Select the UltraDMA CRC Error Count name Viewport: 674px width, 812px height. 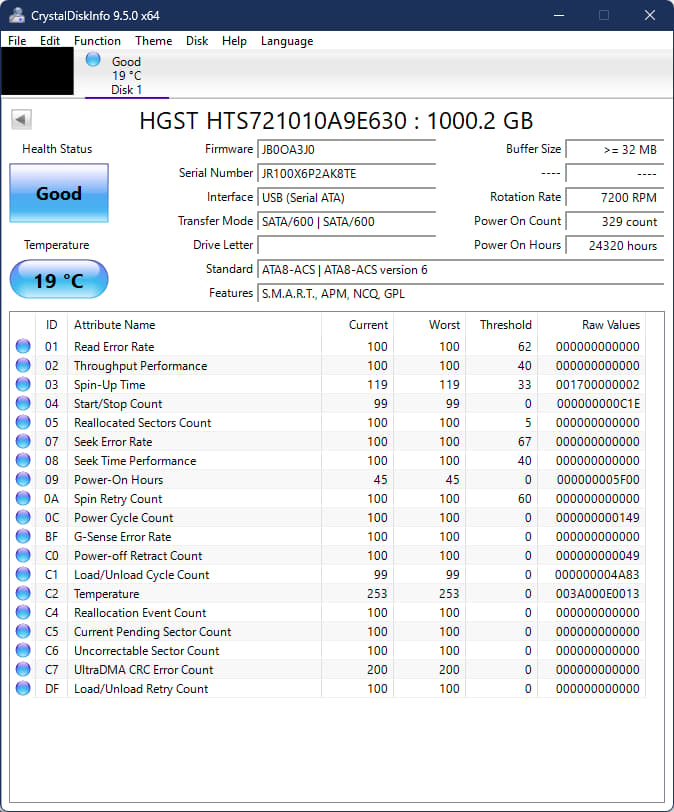(143, 670)
